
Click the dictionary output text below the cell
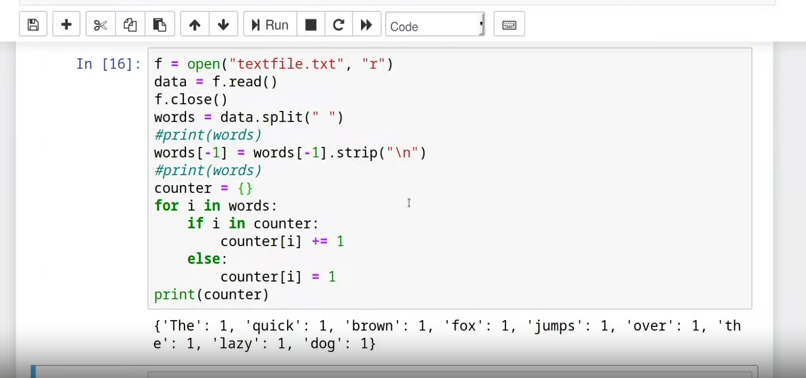[x=447, y=334]
